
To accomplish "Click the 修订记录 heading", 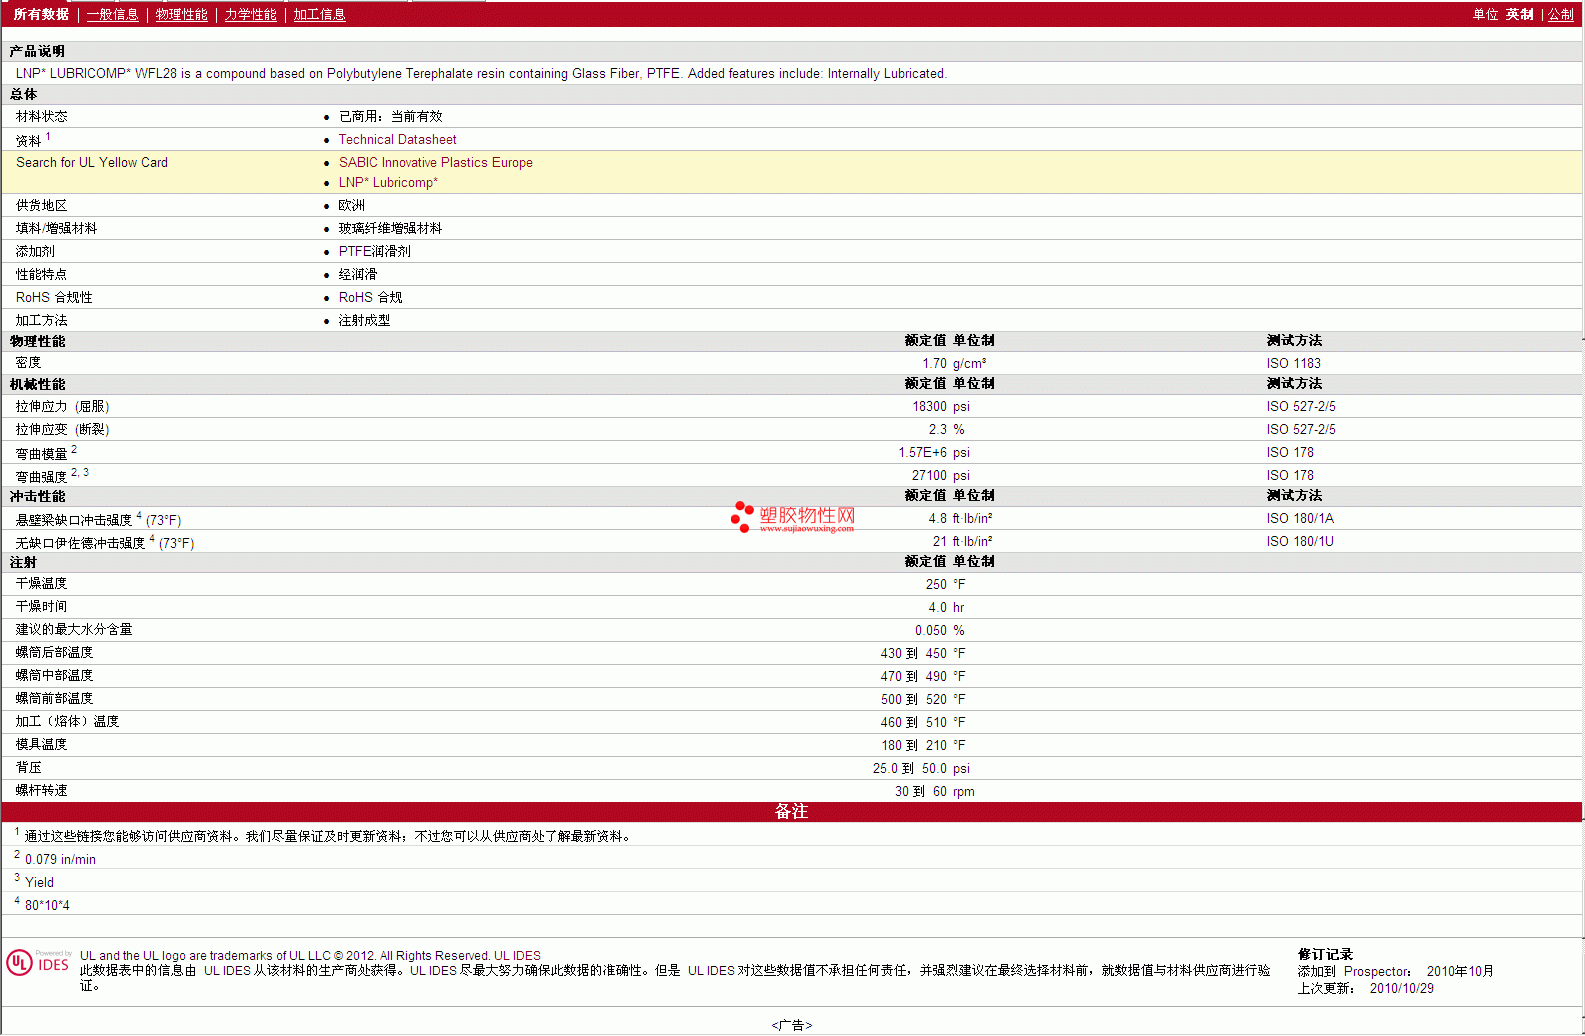I will [x=1325, y=955].
